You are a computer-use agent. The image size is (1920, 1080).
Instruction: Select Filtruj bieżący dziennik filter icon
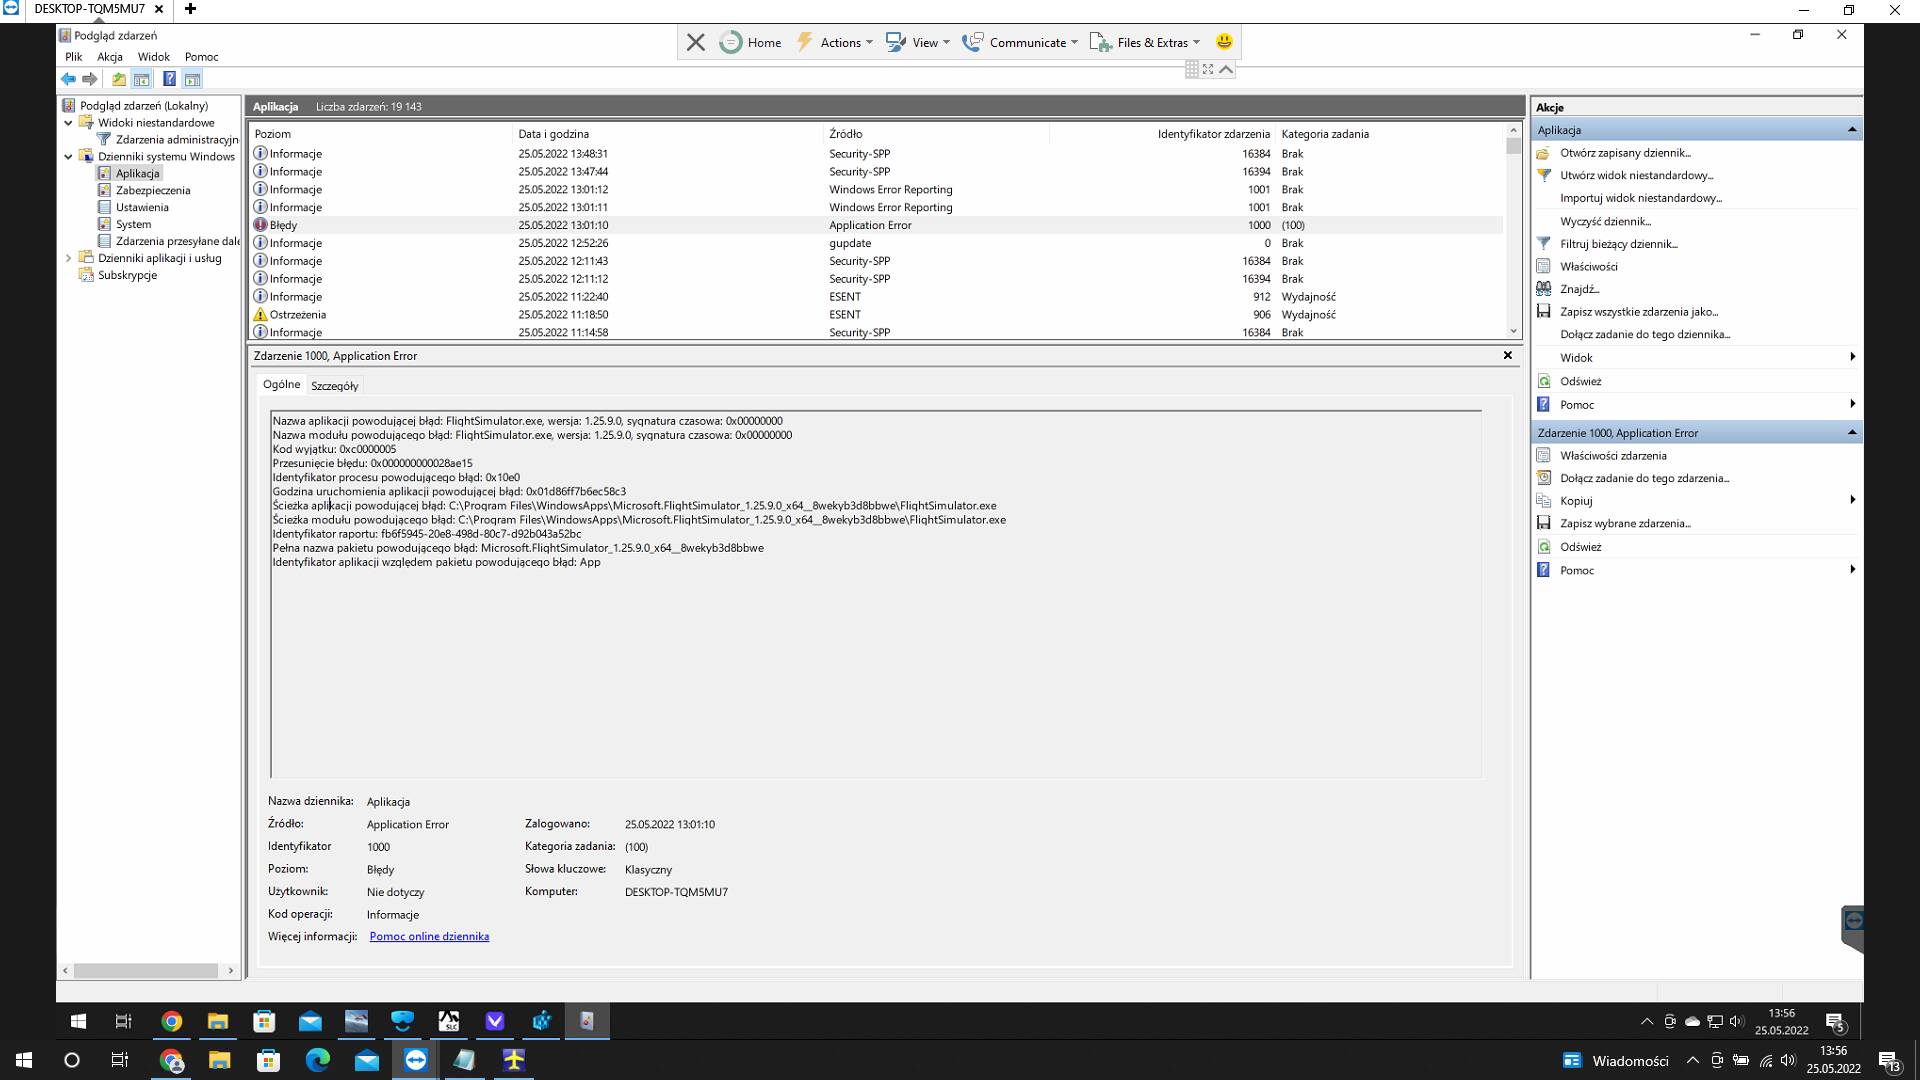pyautogui.click(x=1545, y=244)
